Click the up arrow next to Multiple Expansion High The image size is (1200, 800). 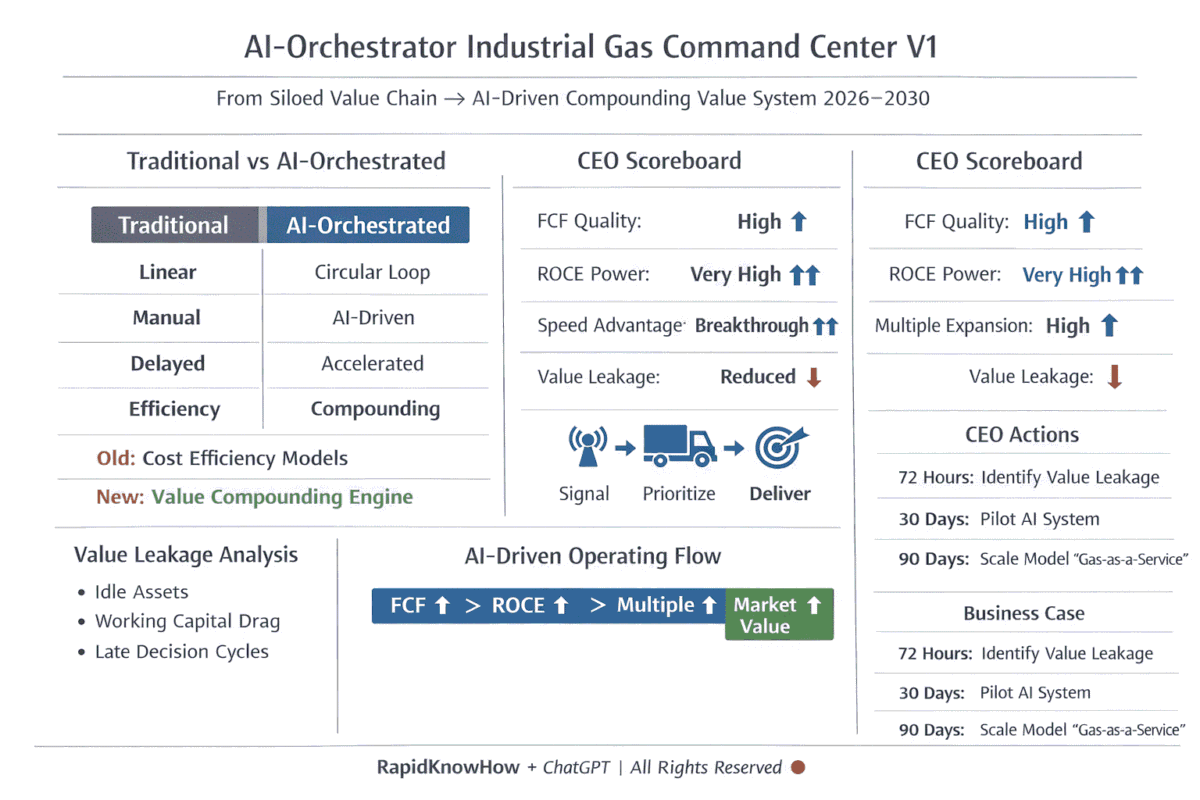[x=1107, y=325]
